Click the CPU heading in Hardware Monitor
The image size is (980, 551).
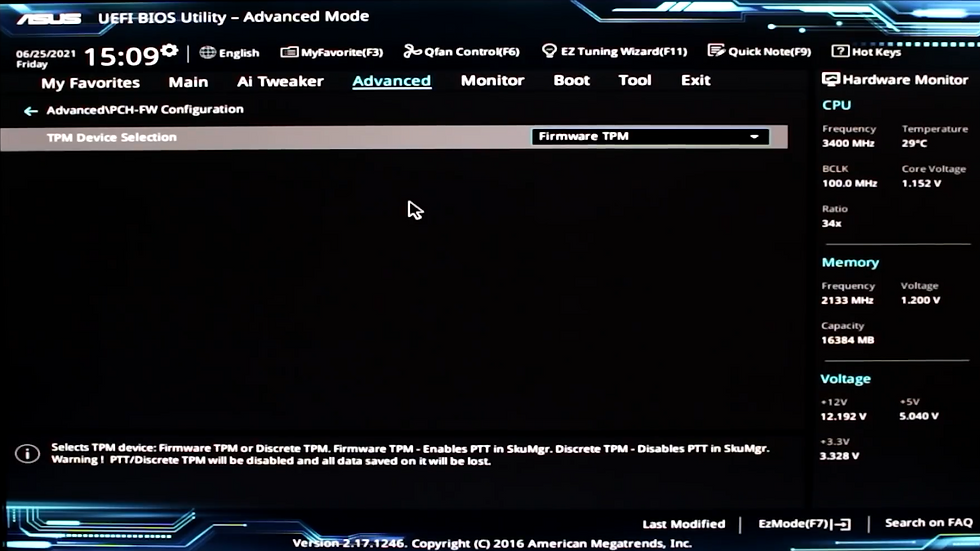point(836,105)
